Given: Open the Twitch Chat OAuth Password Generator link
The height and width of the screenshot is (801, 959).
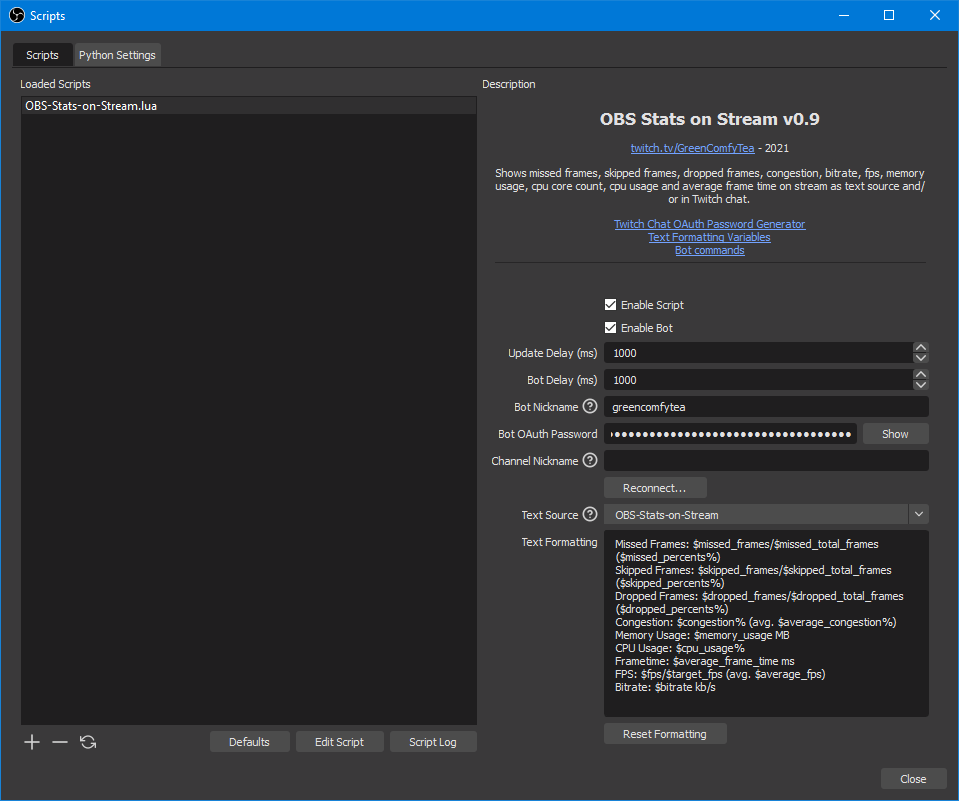Looking at the screenshot, I should click(709, 223).
